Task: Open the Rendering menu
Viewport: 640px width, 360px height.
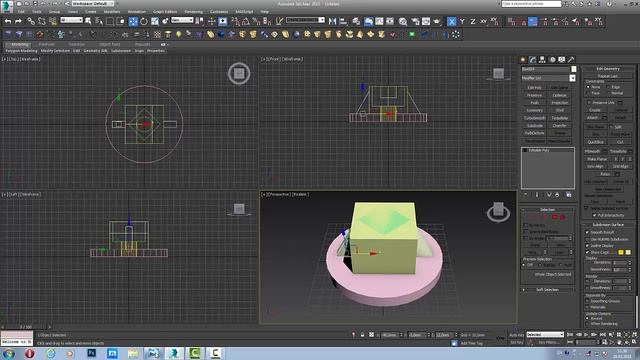Action: (193, 11)
